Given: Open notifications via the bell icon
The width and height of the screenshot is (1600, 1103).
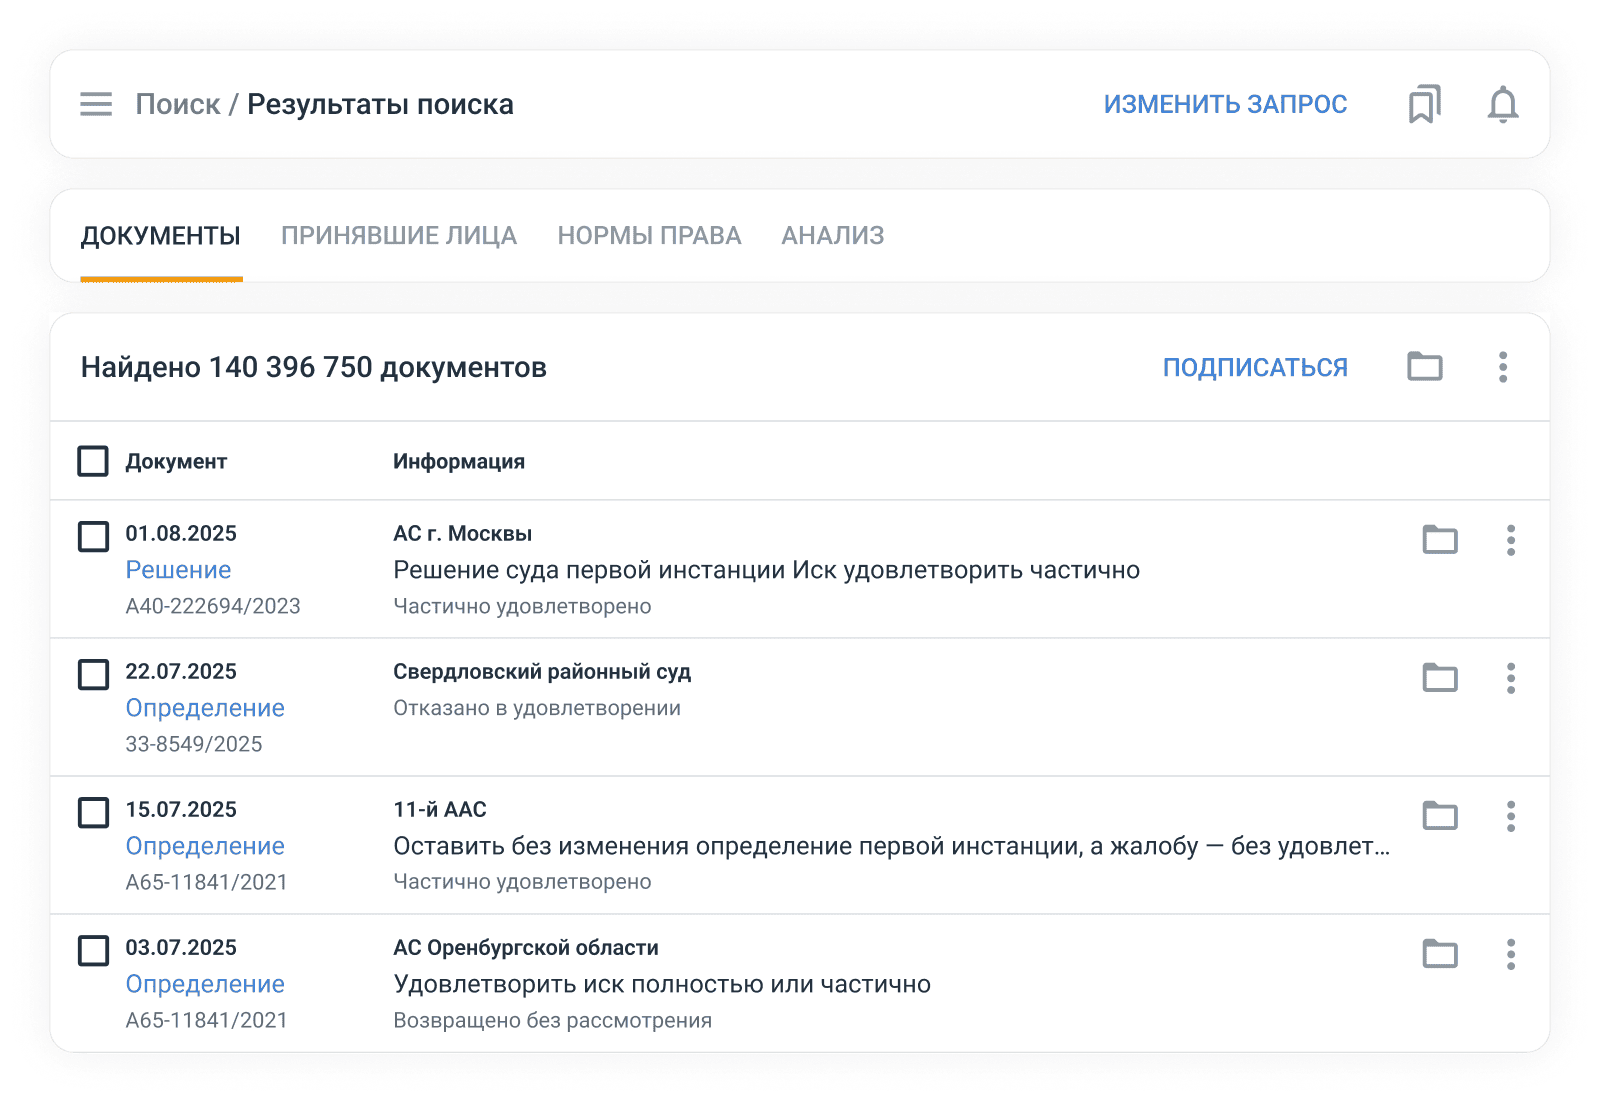Looking at the screenshot, I should coord(1501,103).
